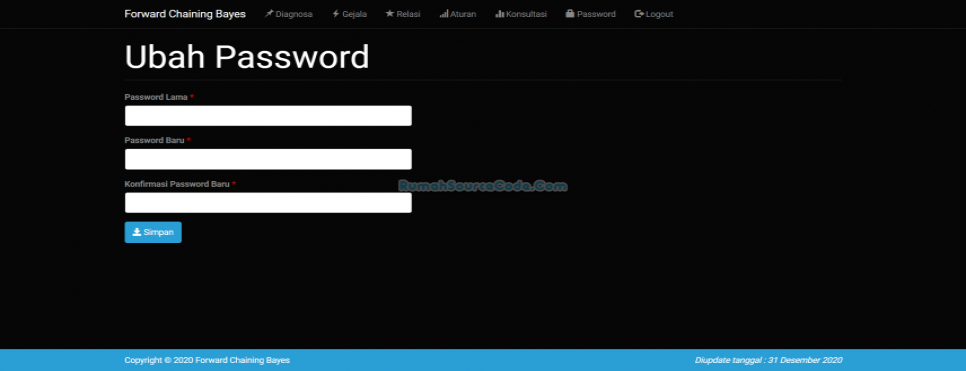
Task: Click the lock icon beside Password
Action: point(570,14)
